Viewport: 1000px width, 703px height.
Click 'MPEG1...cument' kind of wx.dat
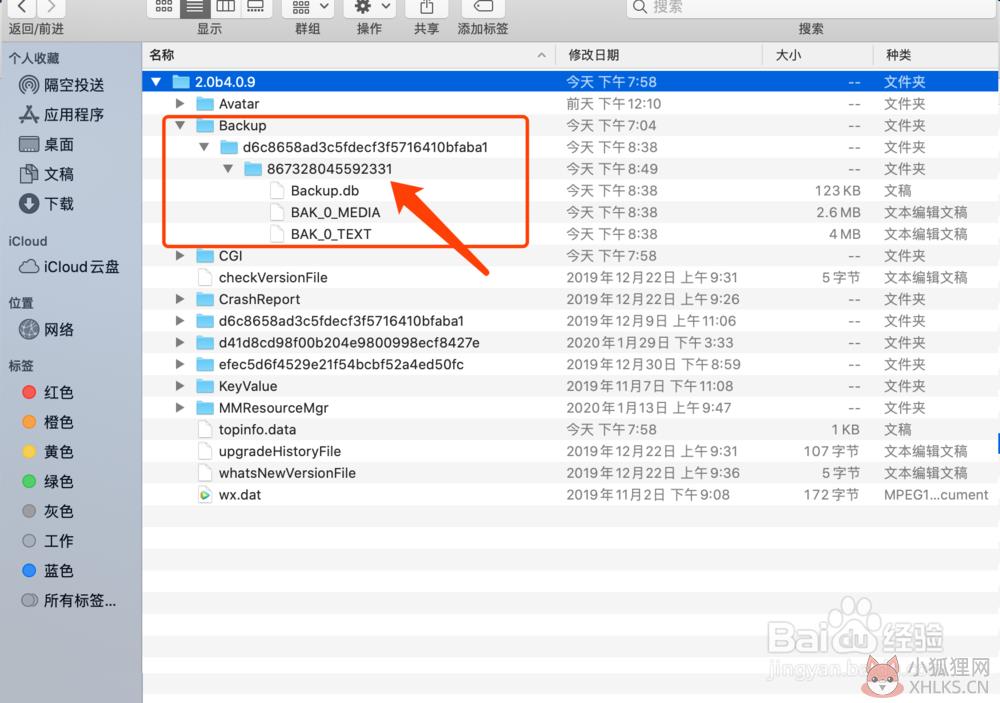click(936, 494)
